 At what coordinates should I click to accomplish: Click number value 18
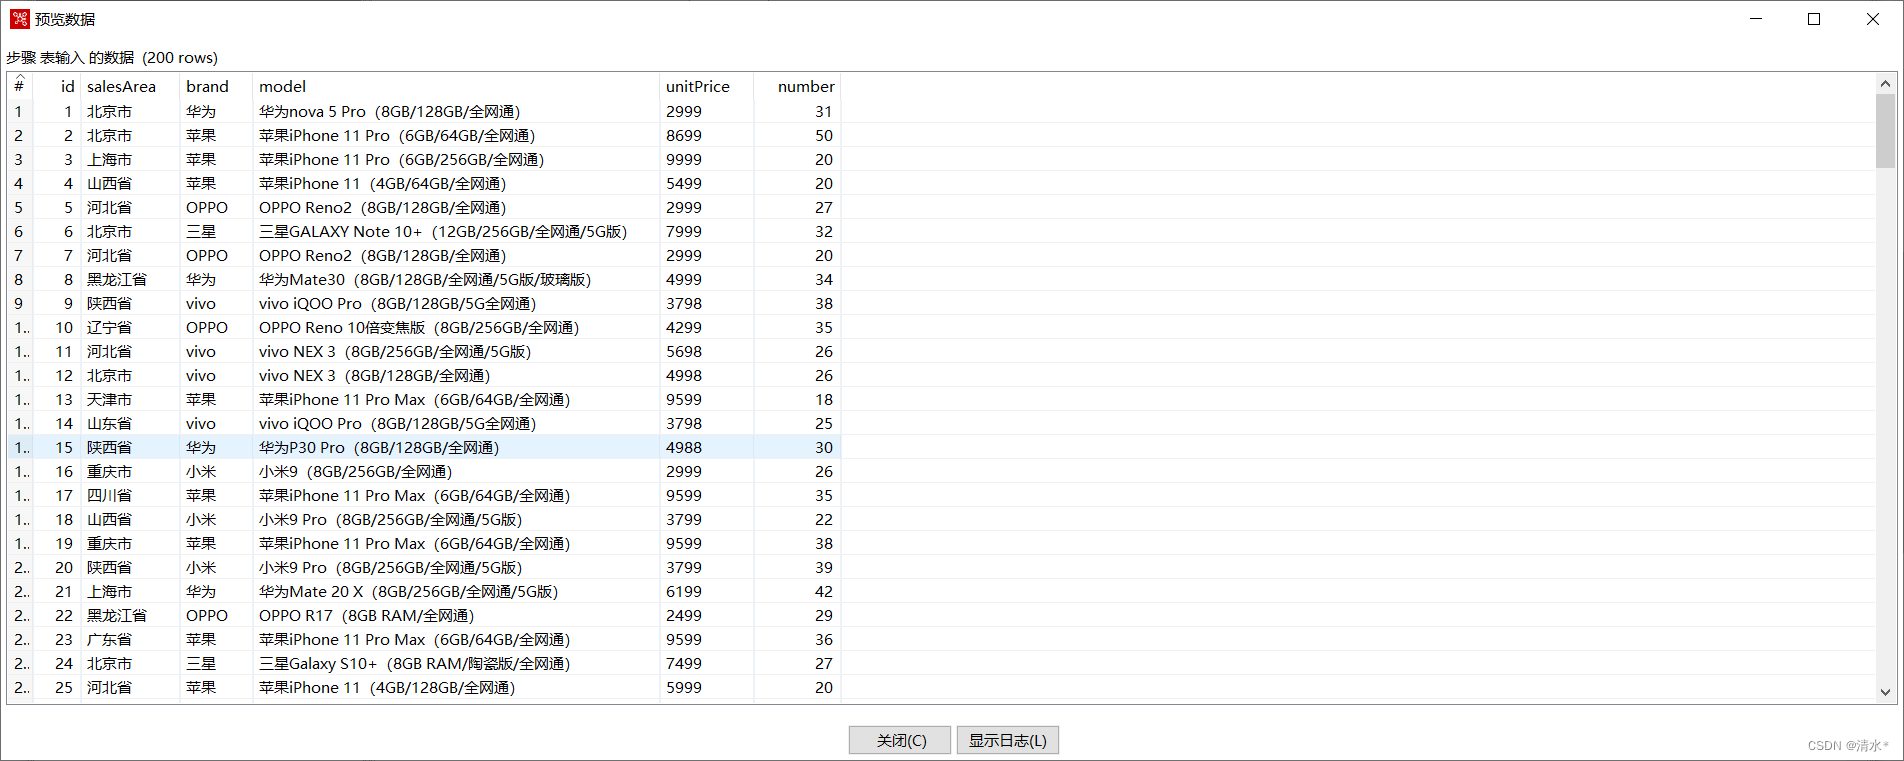click(824, 399)
